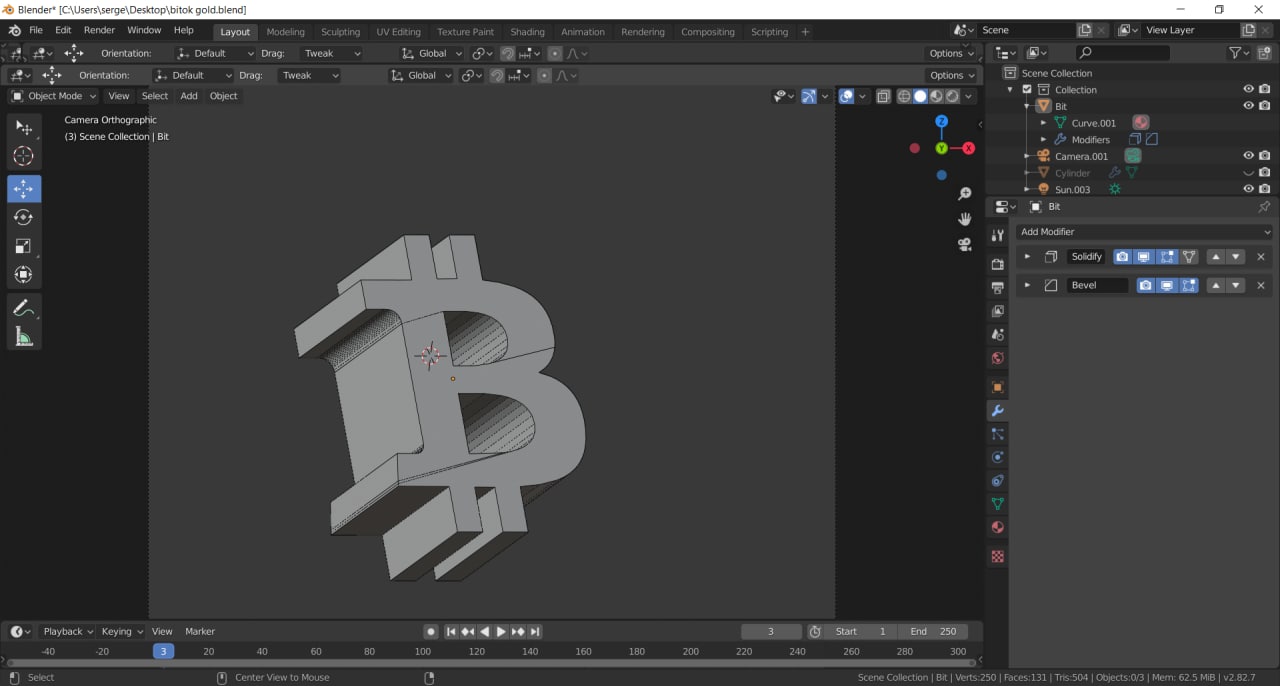The height and width of the screenshot is (686, 1280).
Task: Click the End frame 250 field
Action: [933, 632]
